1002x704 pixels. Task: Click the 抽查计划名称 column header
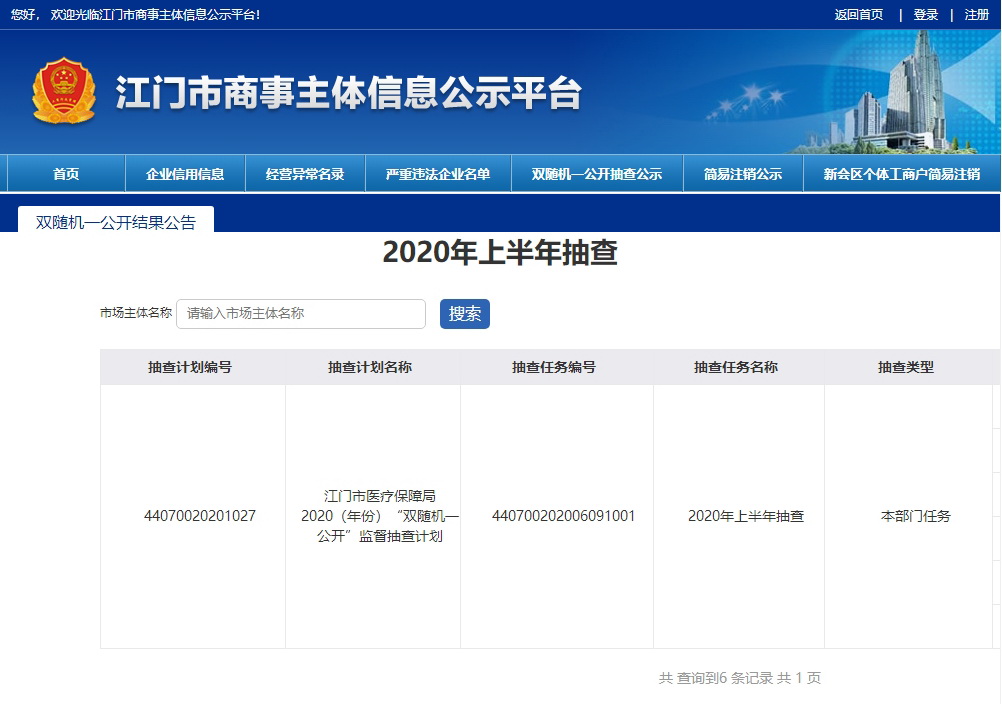(372, 367)
